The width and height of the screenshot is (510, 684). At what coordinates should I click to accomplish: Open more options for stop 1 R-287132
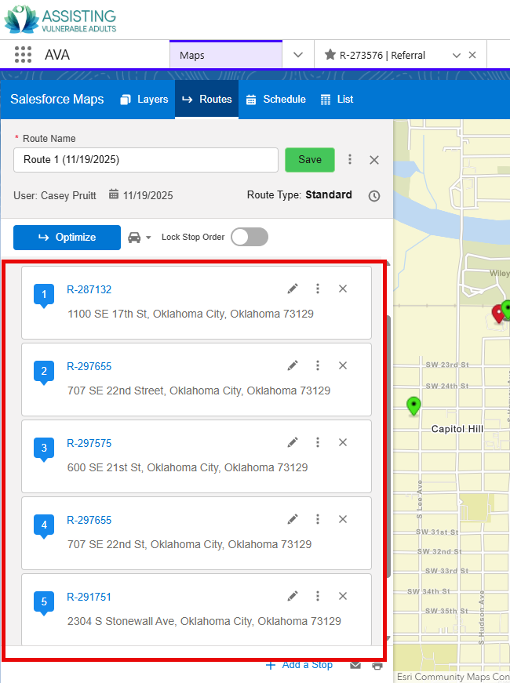click(318, 288)
